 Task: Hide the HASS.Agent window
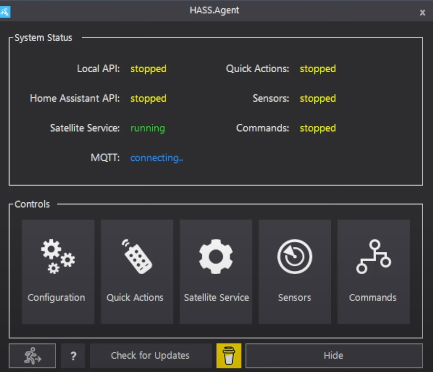click(334, 356)
